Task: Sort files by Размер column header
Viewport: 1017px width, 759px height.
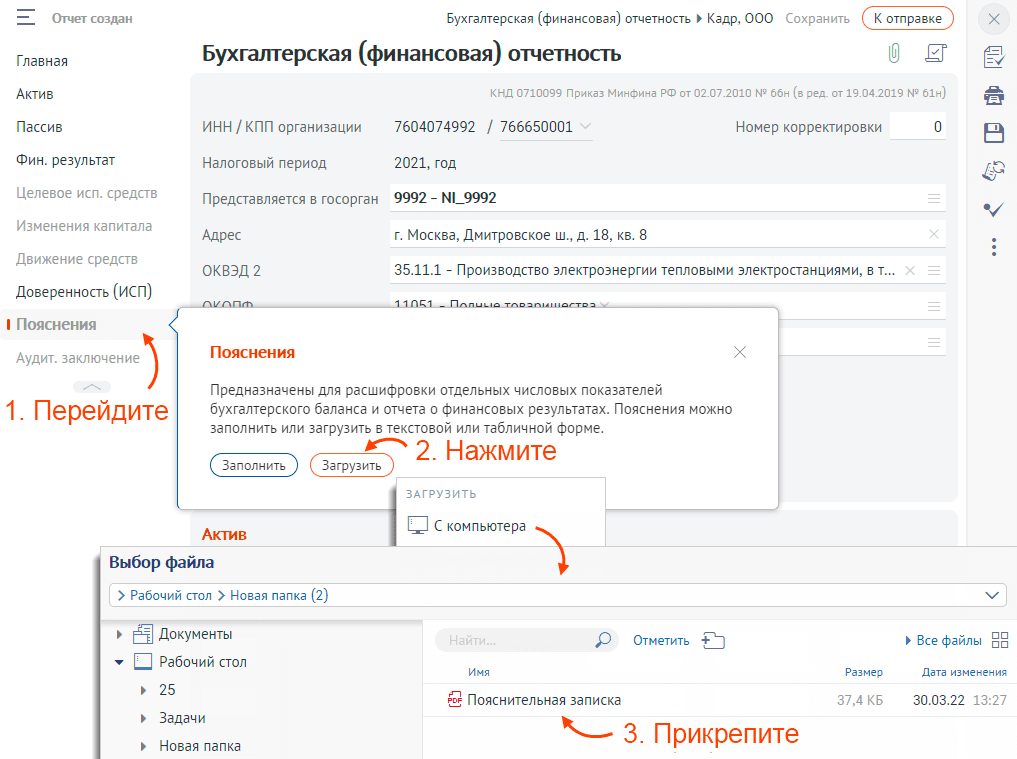Action: coord(863,672)
